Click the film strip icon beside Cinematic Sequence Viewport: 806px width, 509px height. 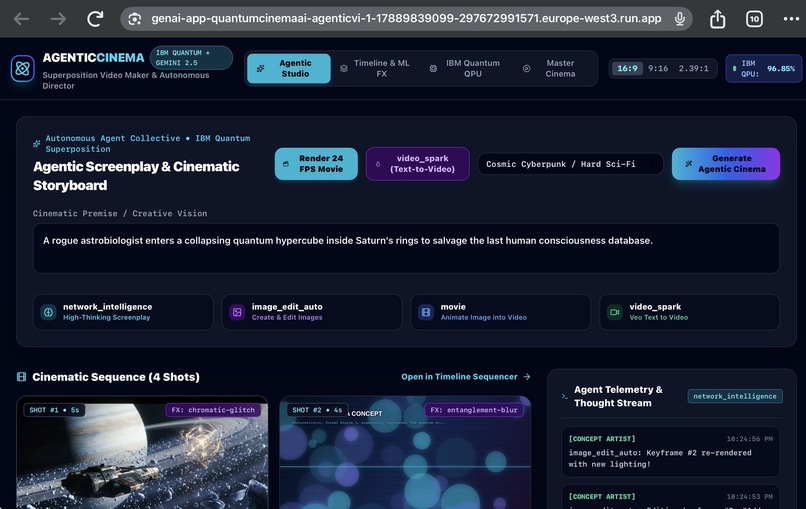pos(21,377)
